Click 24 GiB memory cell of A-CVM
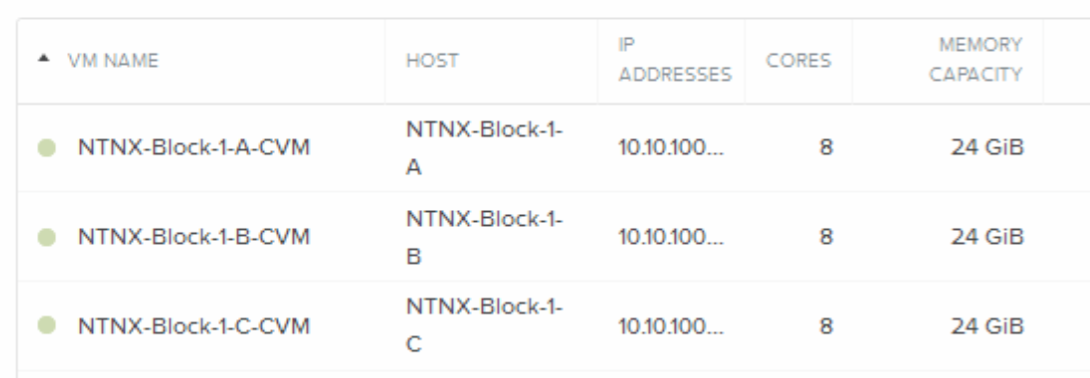Image resolution: width=1090 pixels, height=378 pixels. click(x=987, y=147)
